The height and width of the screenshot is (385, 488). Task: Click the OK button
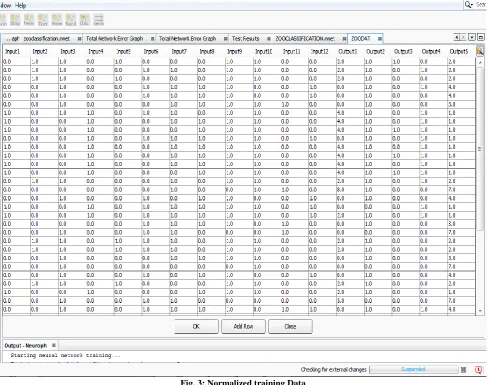pos(196,326)
